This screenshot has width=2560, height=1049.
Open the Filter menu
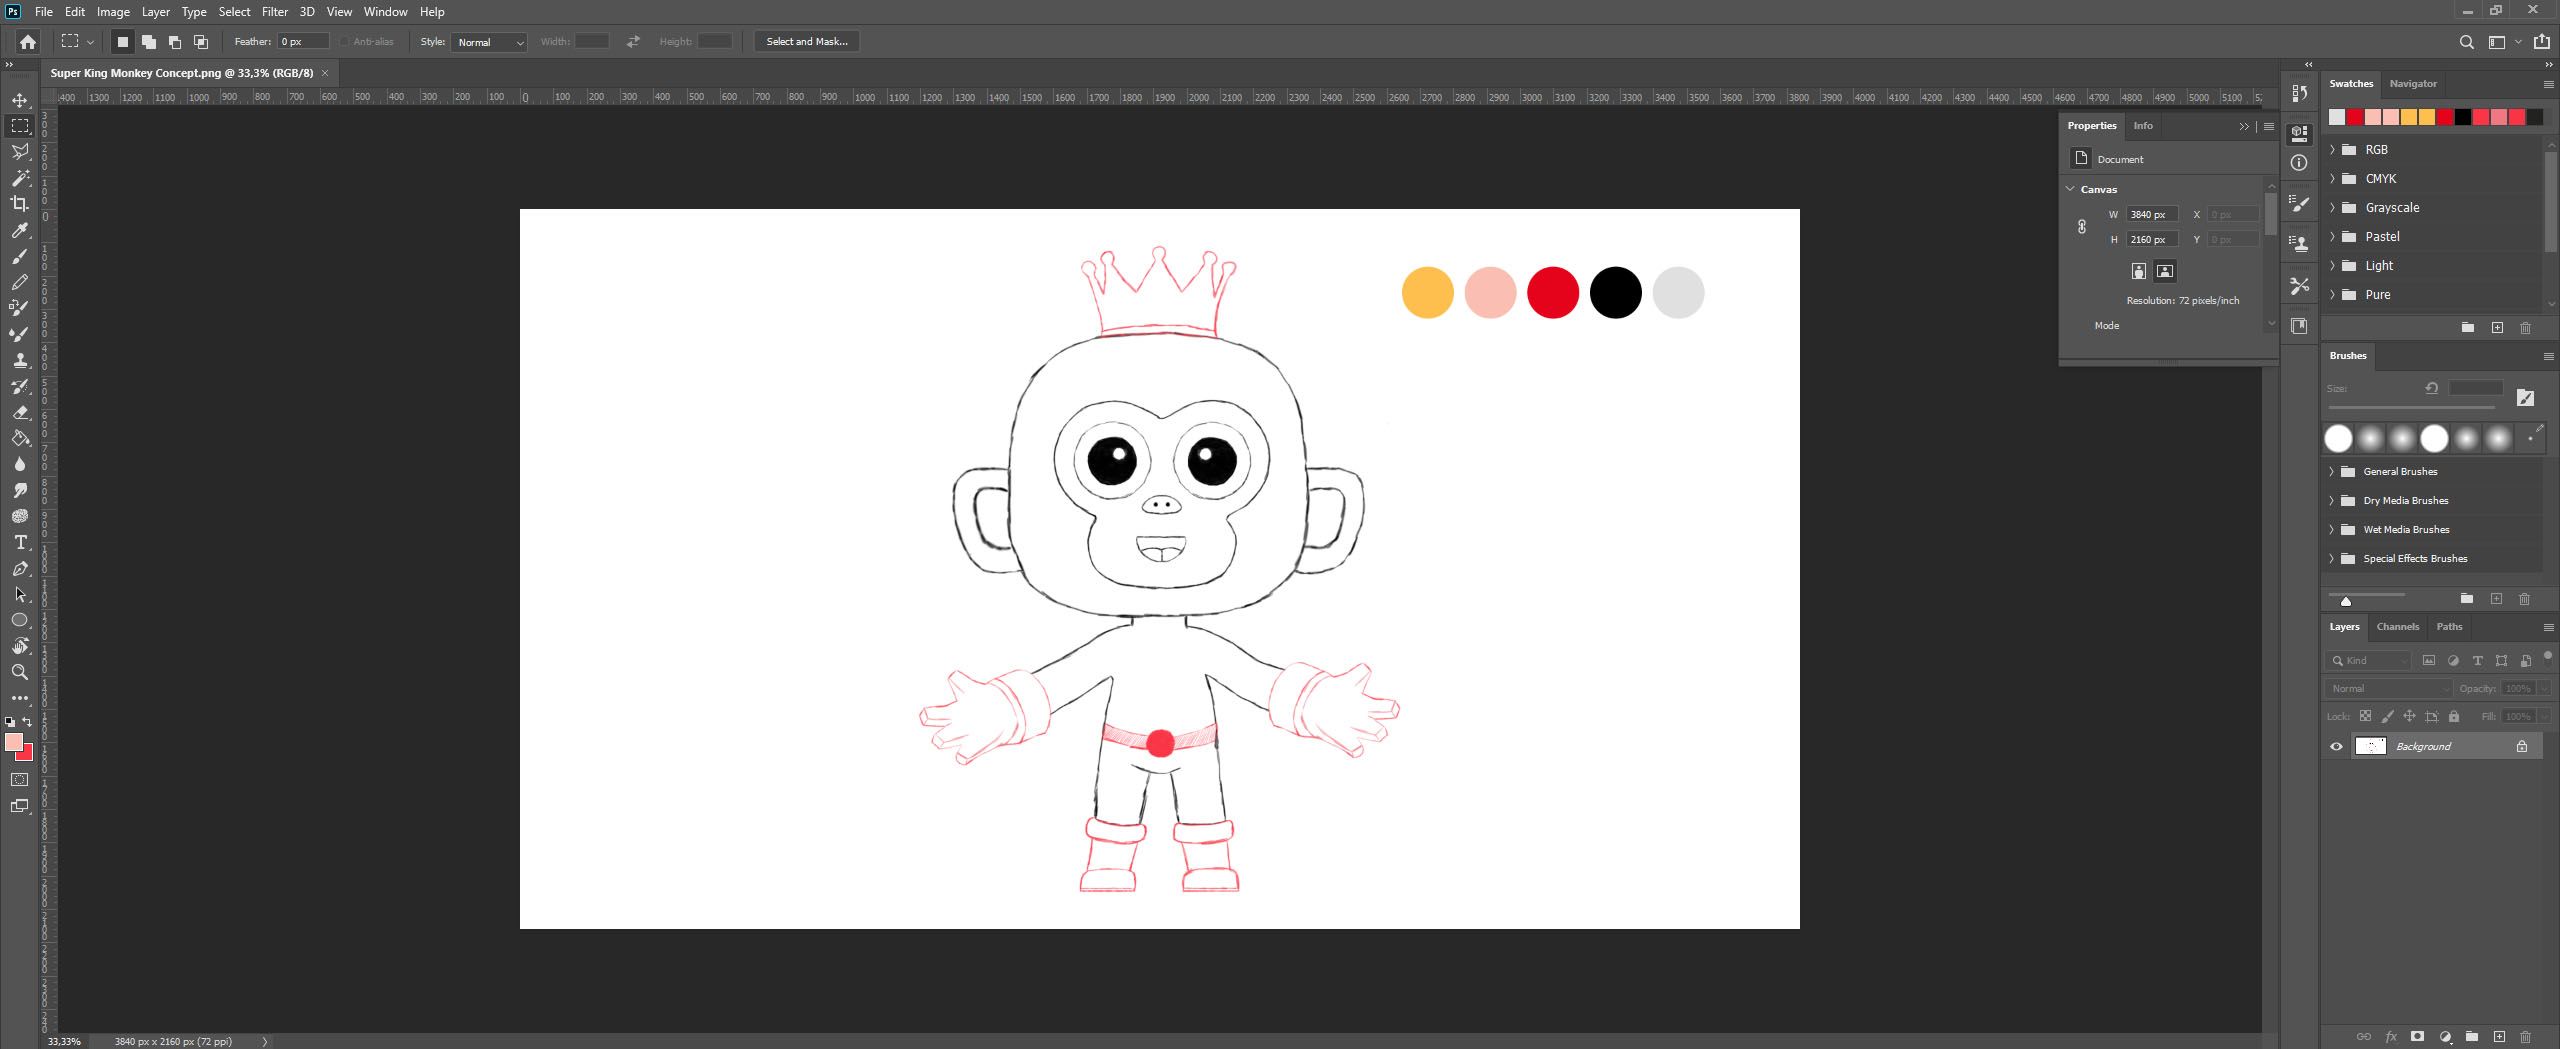[x=275, y=12]
